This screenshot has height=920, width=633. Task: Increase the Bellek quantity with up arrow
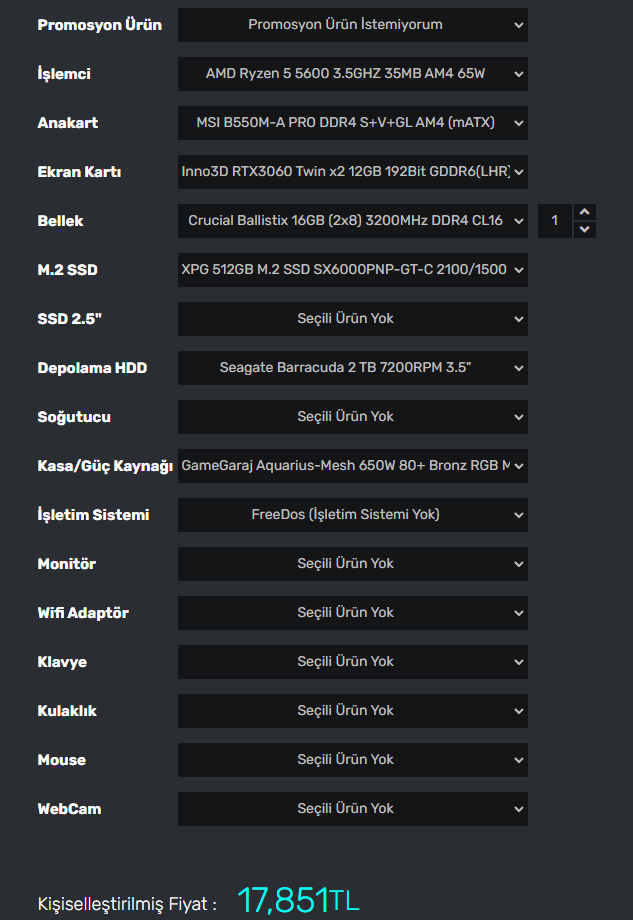coord(586,212)
